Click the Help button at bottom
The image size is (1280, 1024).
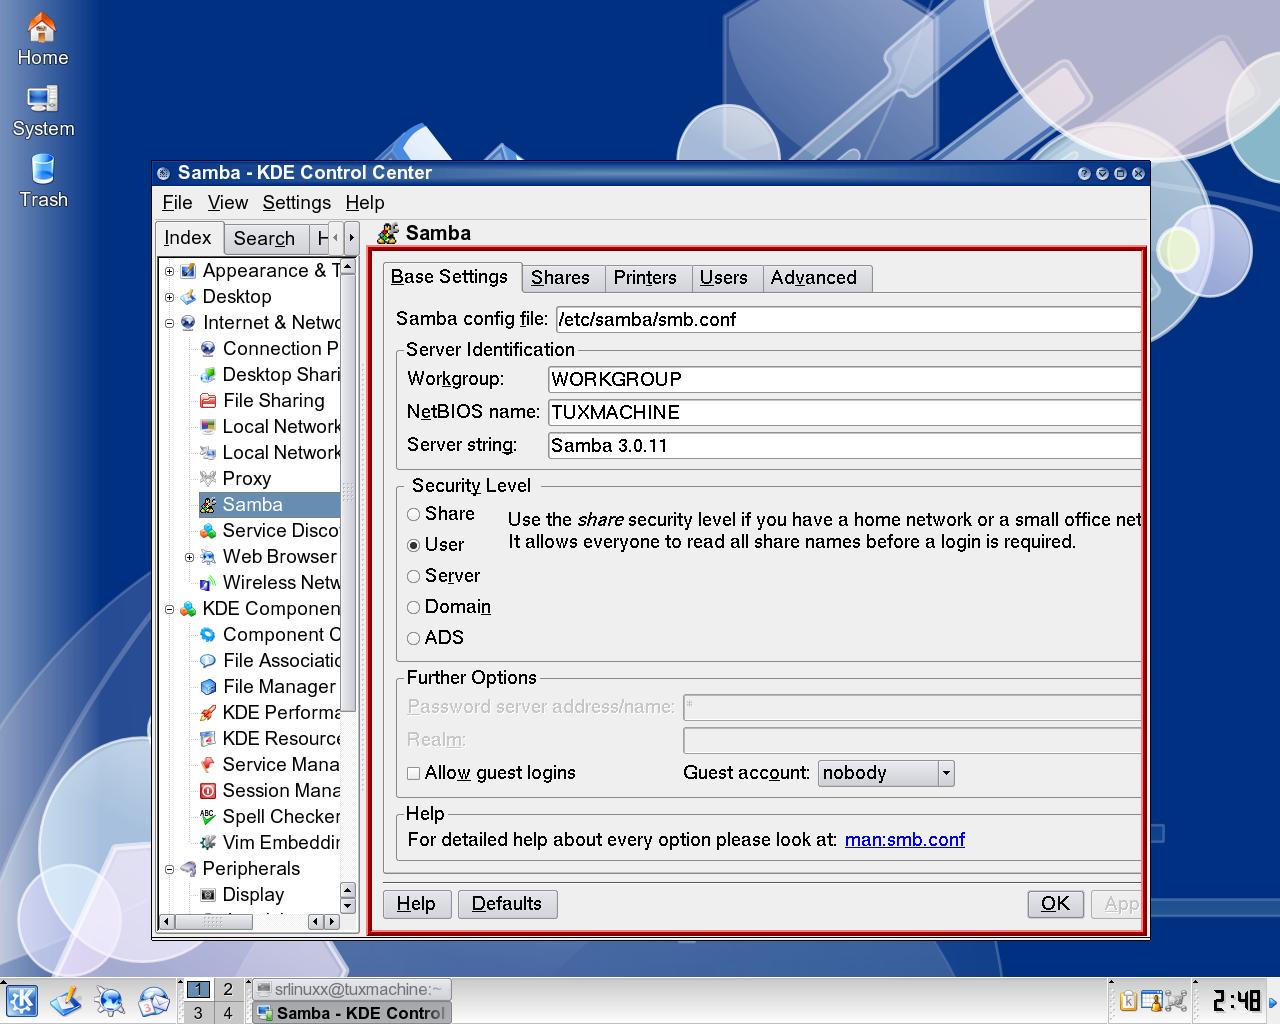416,904
